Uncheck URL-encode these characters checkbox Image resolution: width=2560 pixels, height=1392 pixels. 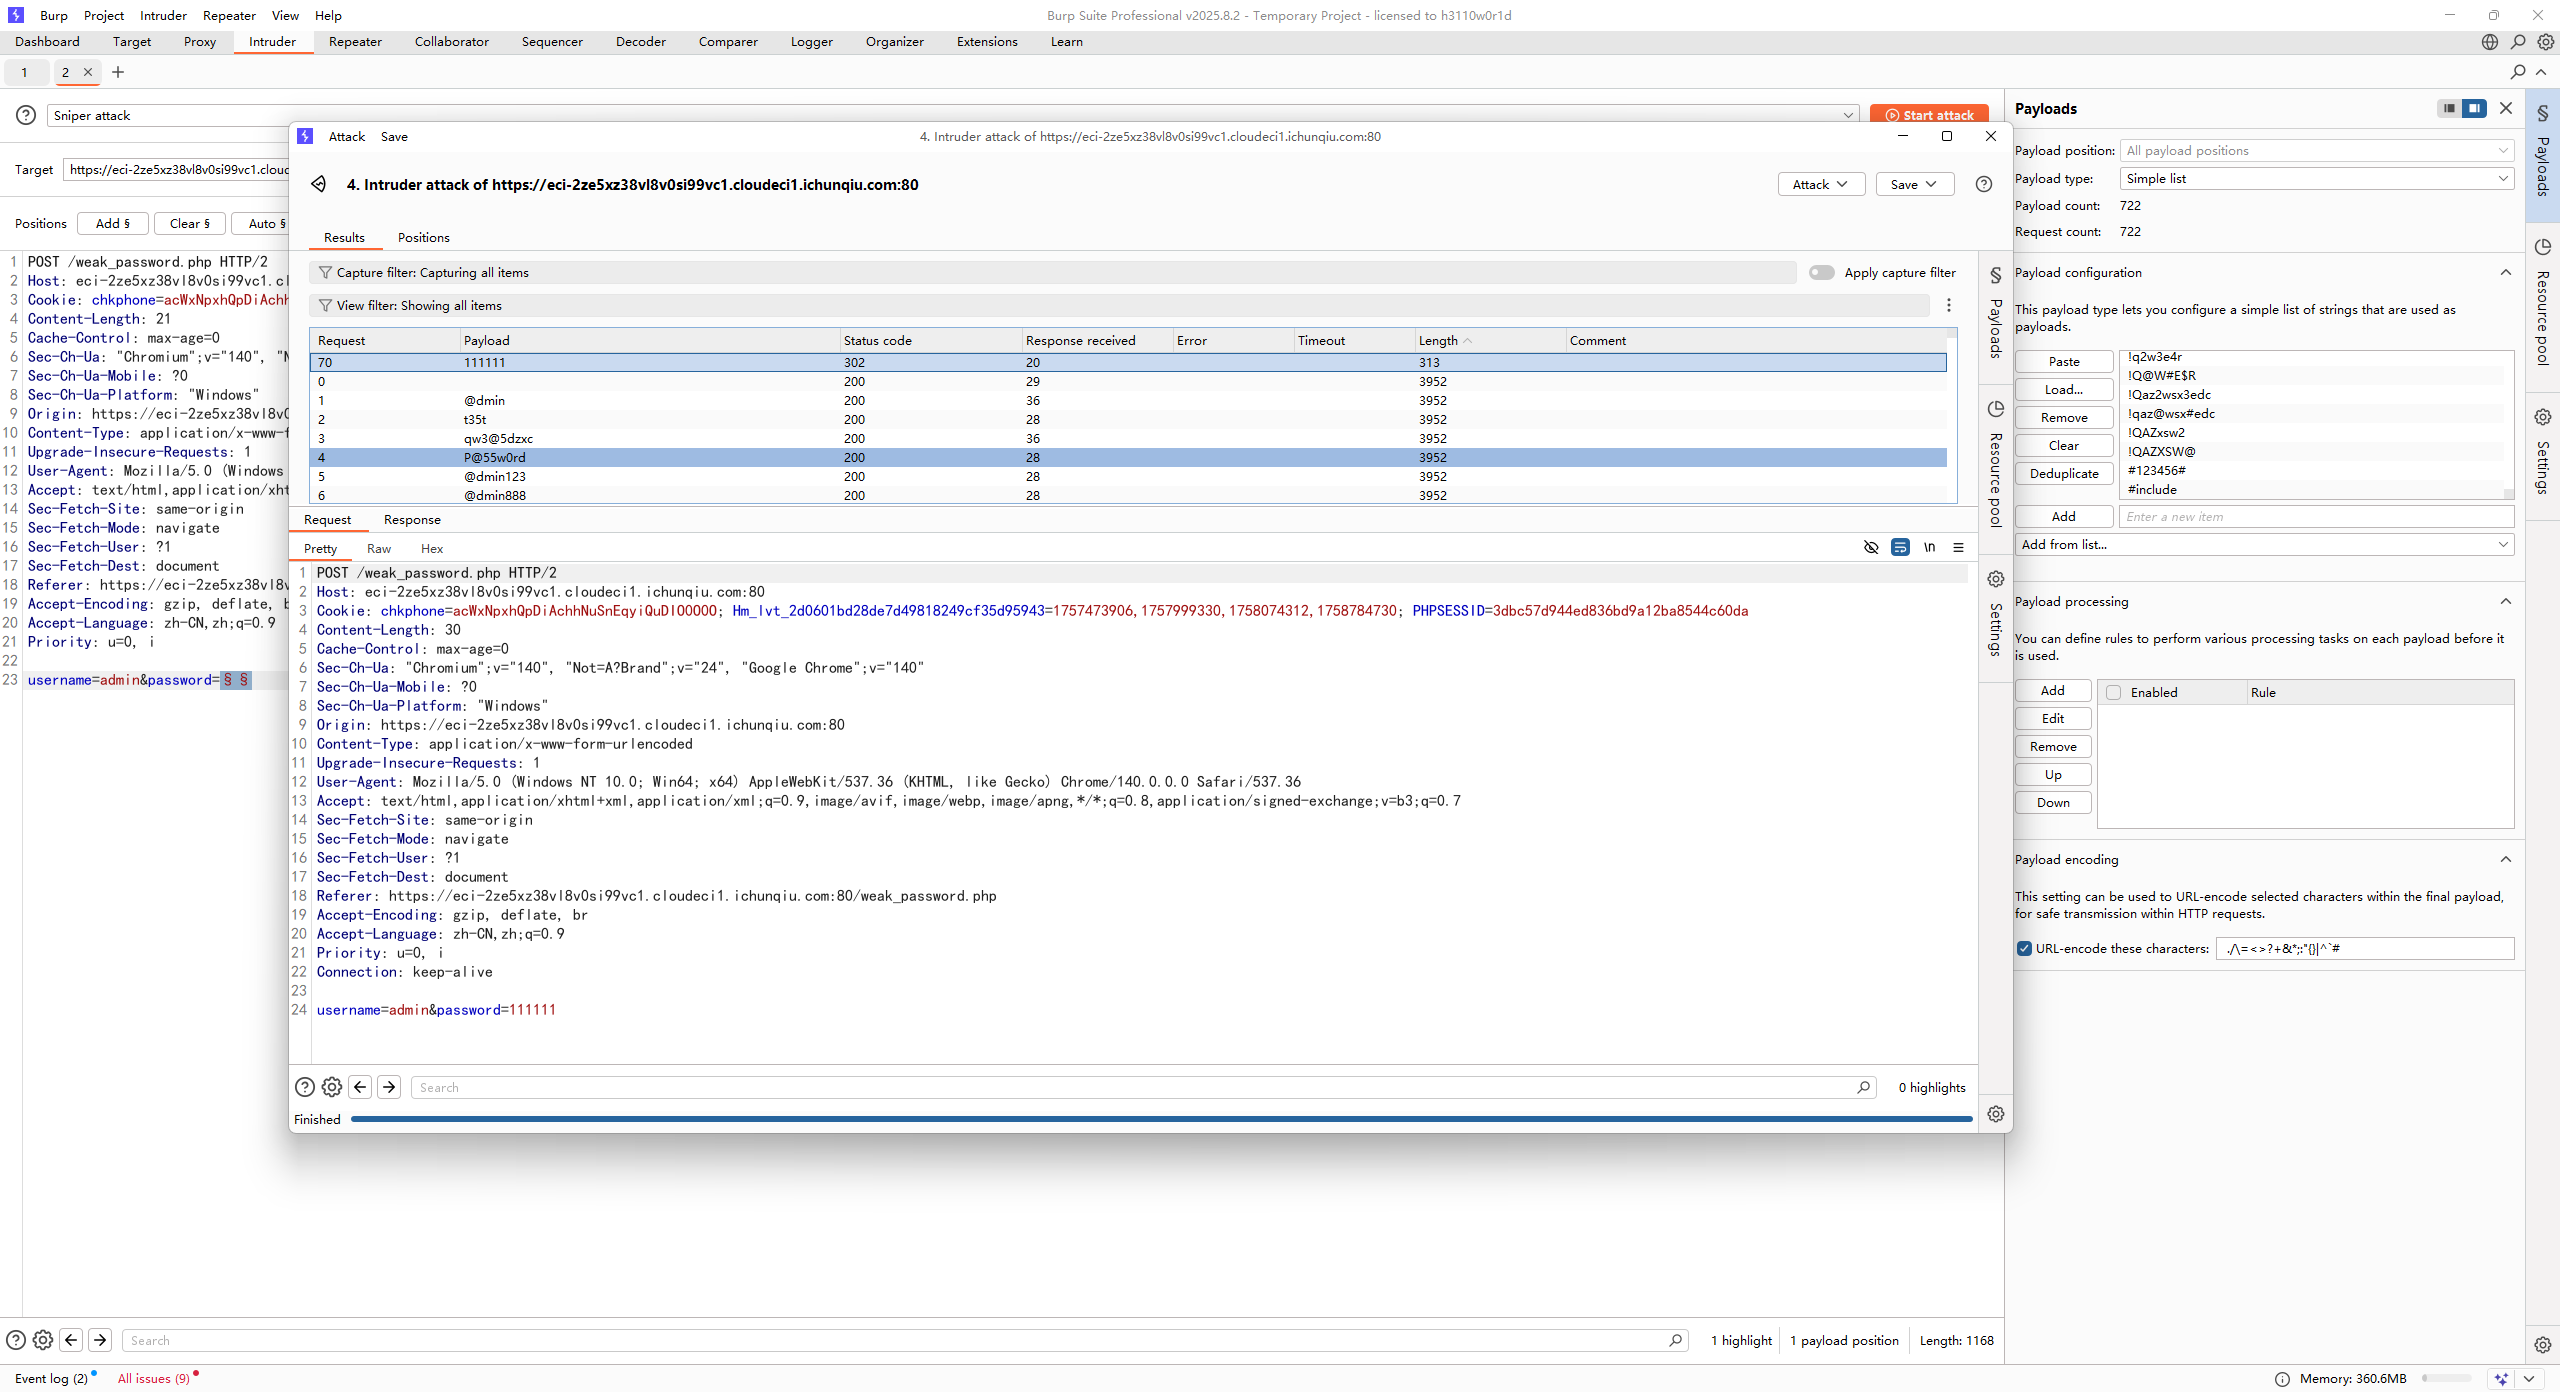point(2024,948)
